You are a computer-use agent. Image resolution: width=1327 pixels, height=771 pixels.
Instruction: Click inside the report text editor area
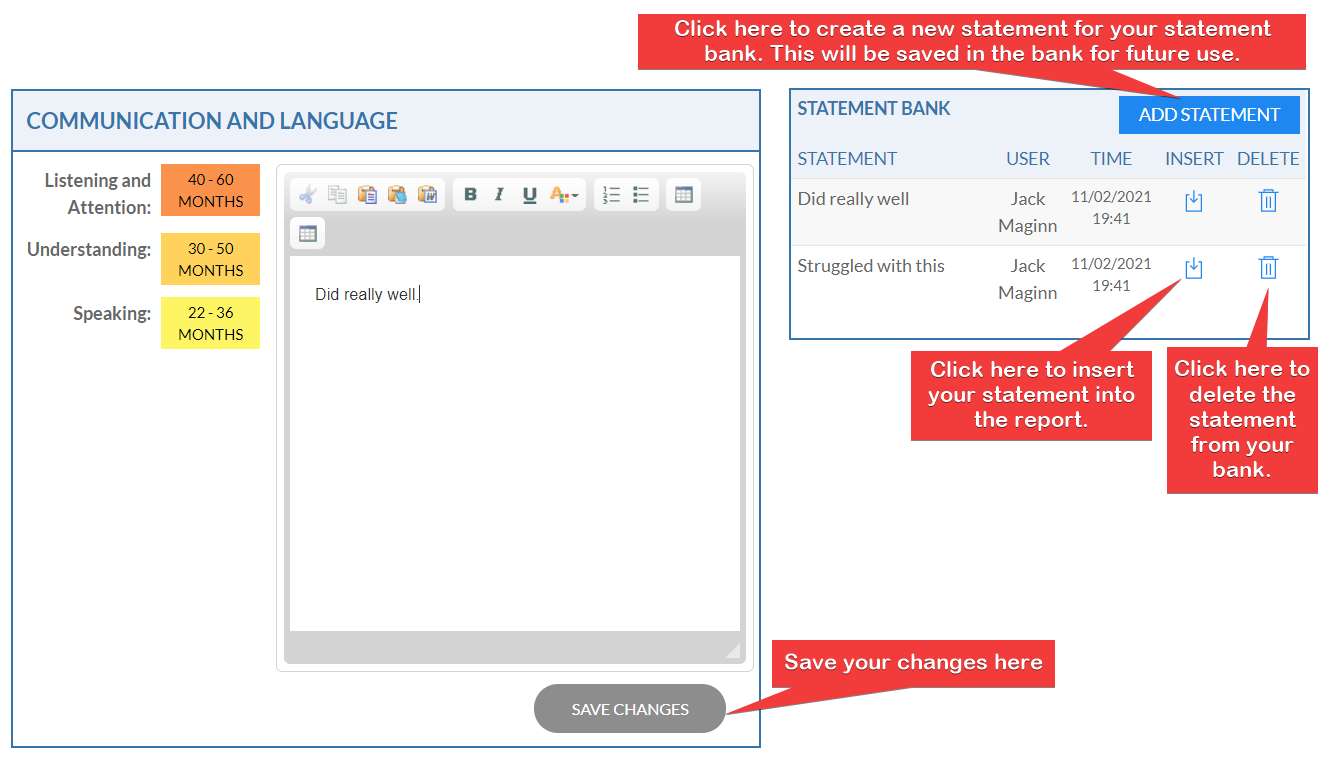515,443
